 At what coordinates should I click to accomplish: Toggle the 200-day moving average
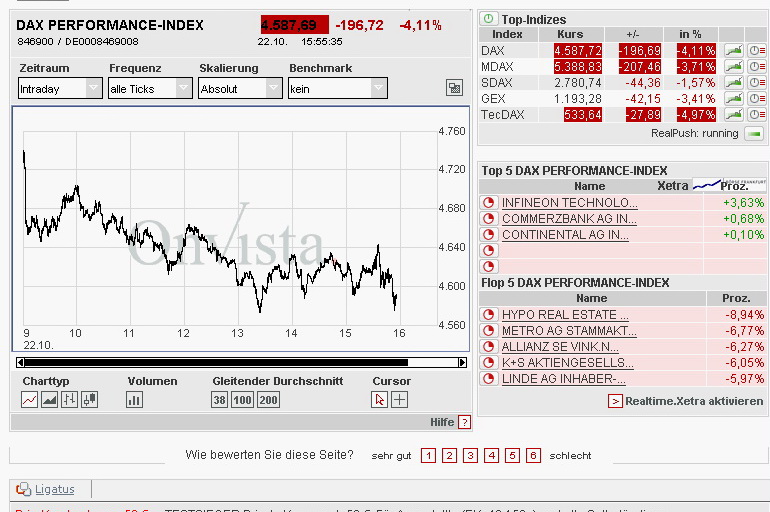pyautogui.click(x=268, y=400)
